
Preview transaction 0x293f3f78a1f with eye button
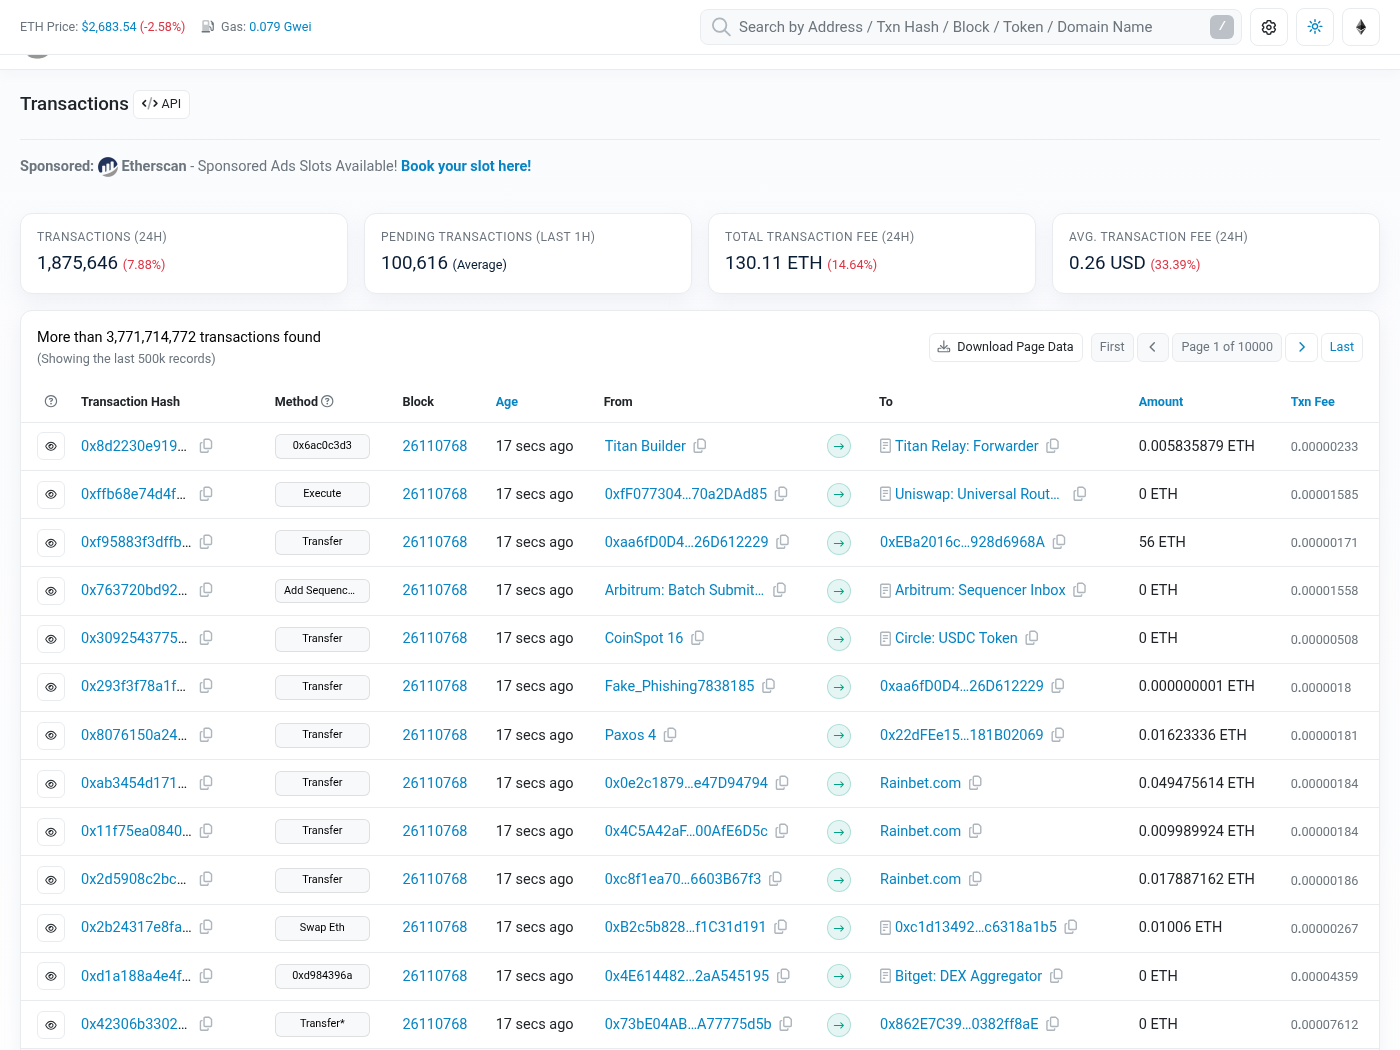point(51,687)
